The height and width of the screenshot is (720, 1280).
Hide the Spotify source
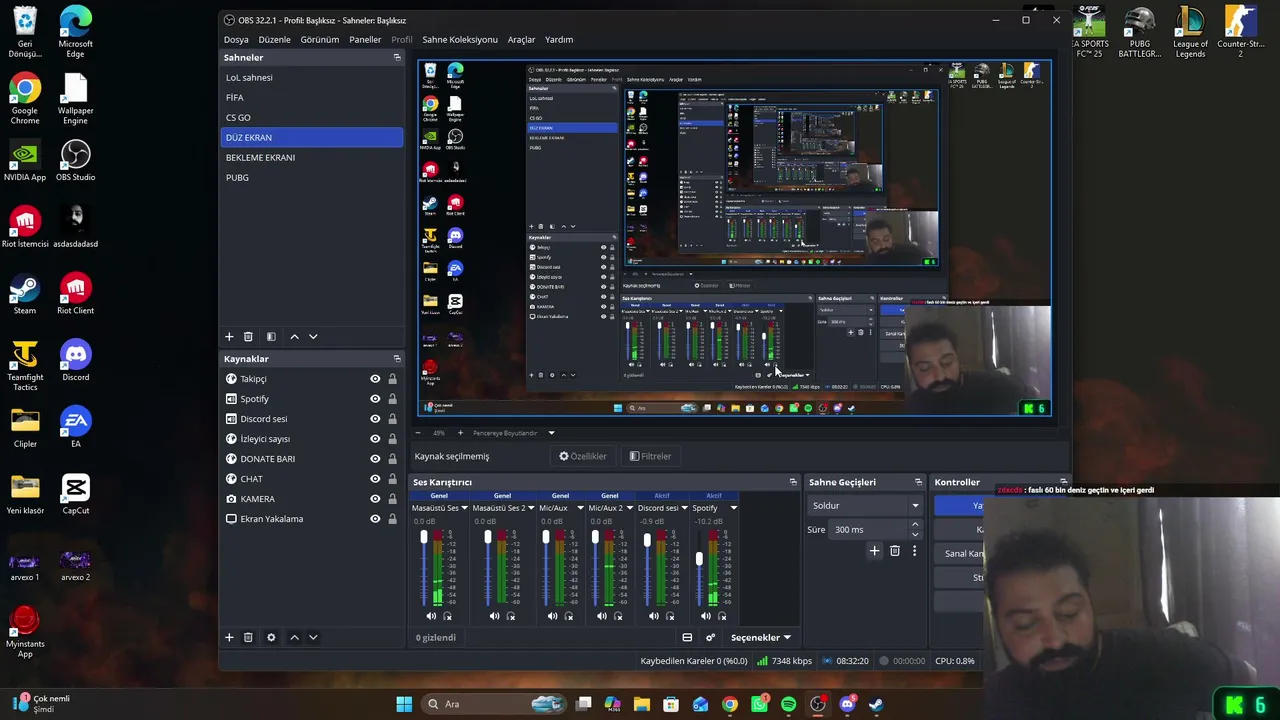coord(375,399)
